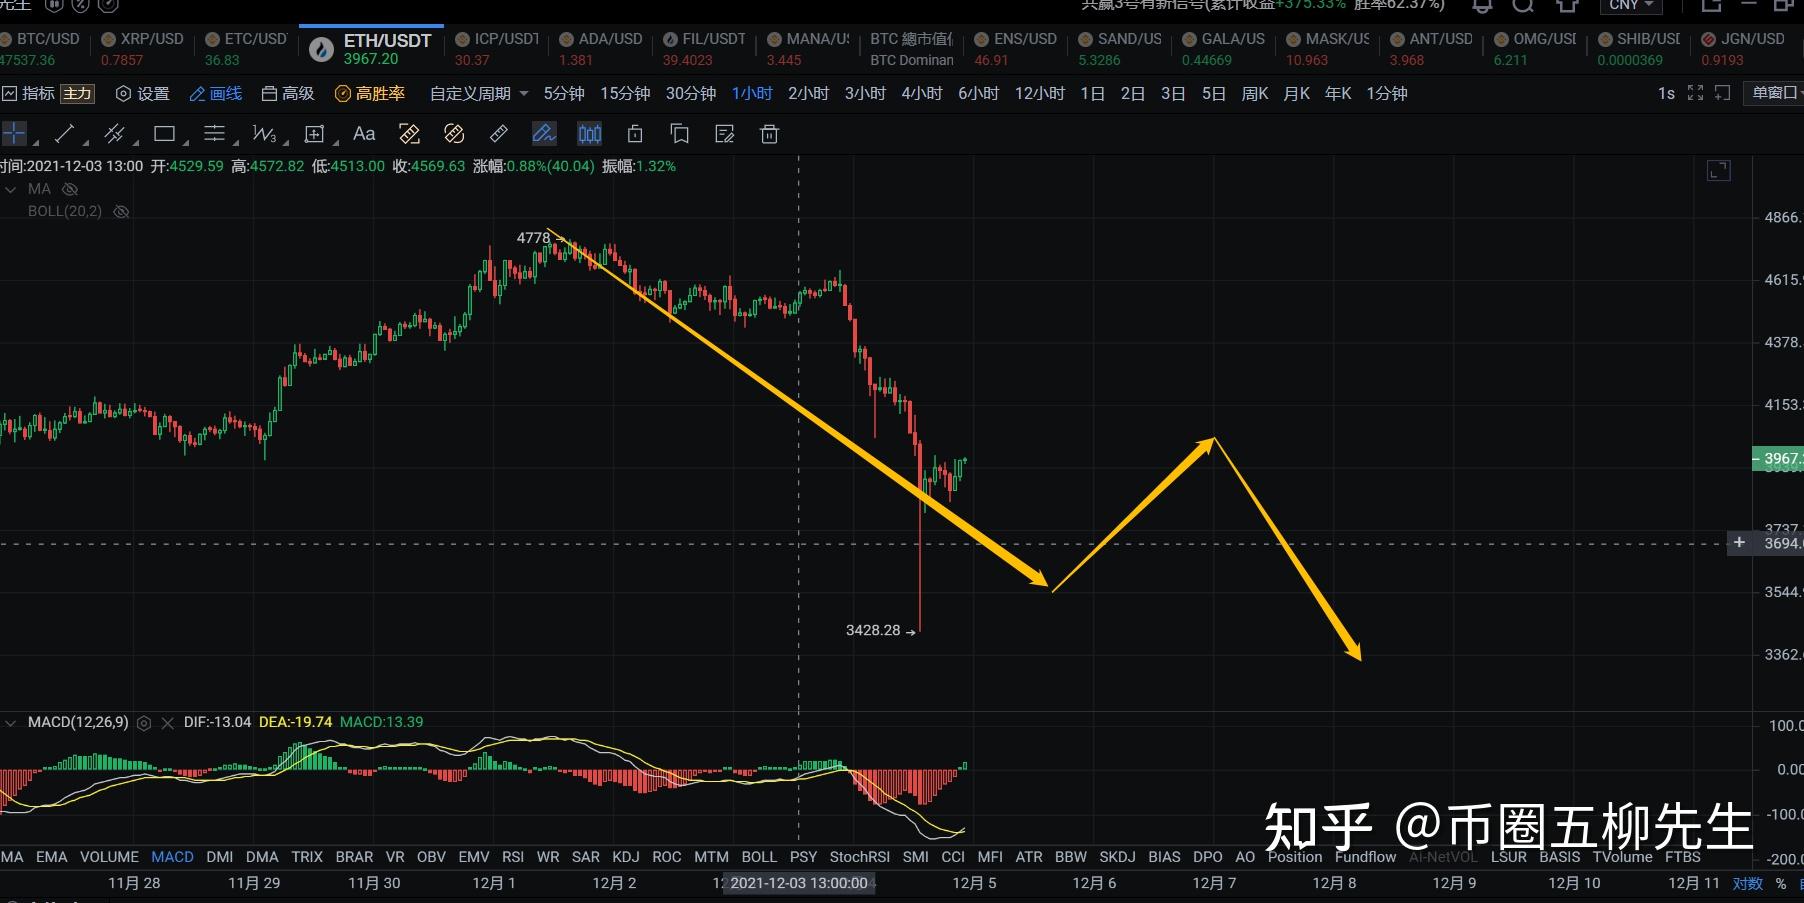Select the rectangle shape drawing tool
This screenshot has width=1804, height=903.
(x=165, y=133)
